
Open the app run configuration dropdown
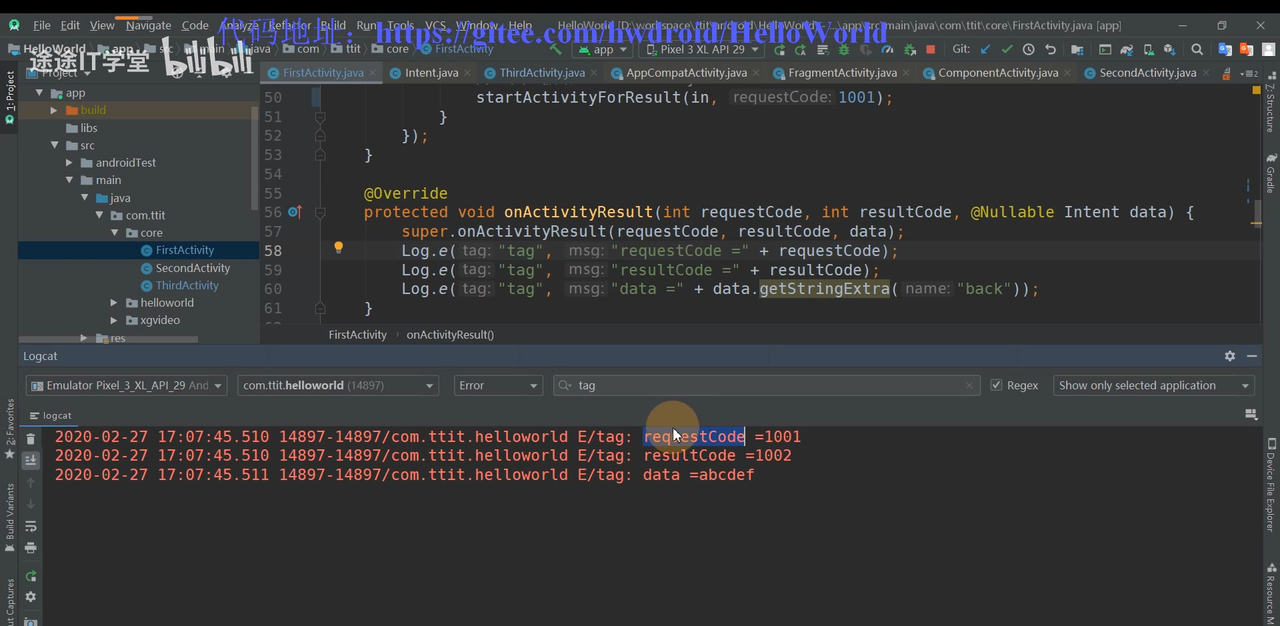tap(603, 49)
